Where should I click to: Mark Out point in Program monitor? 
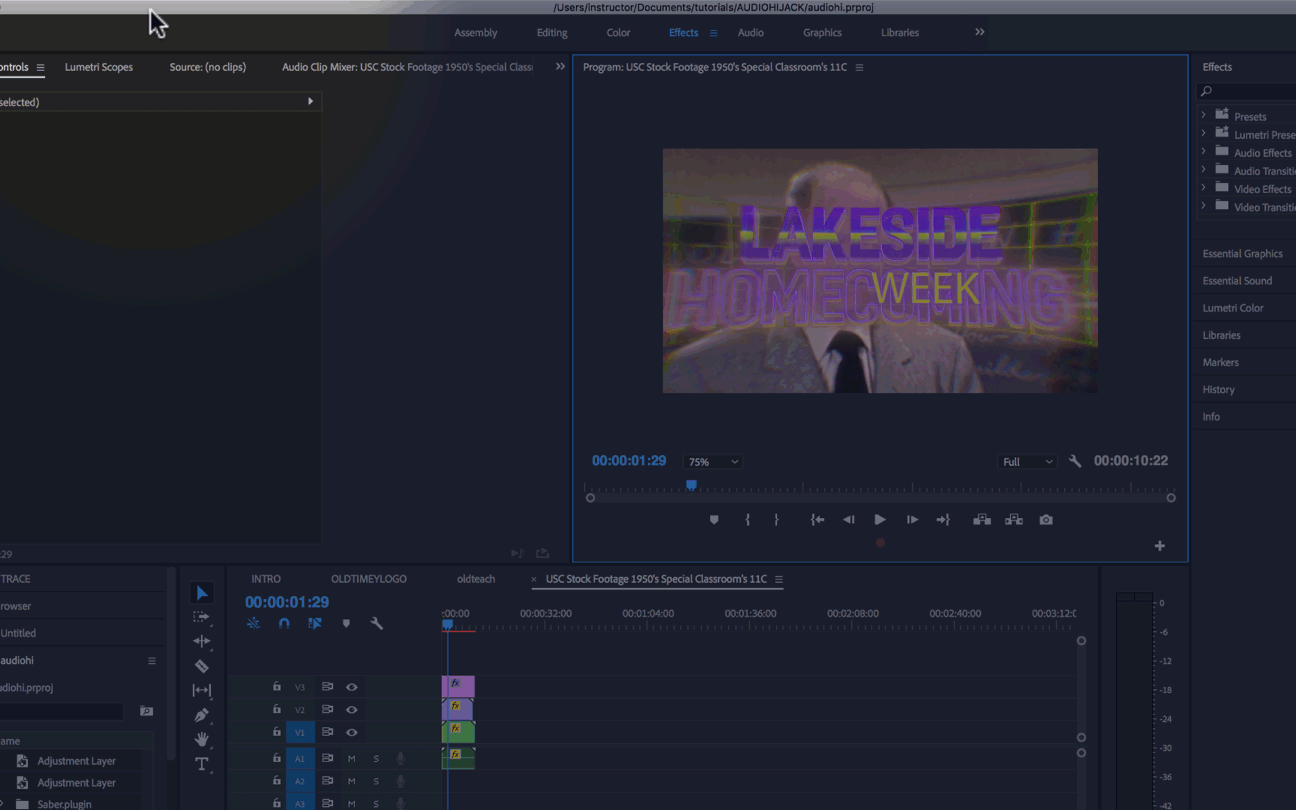coord(776,520)
